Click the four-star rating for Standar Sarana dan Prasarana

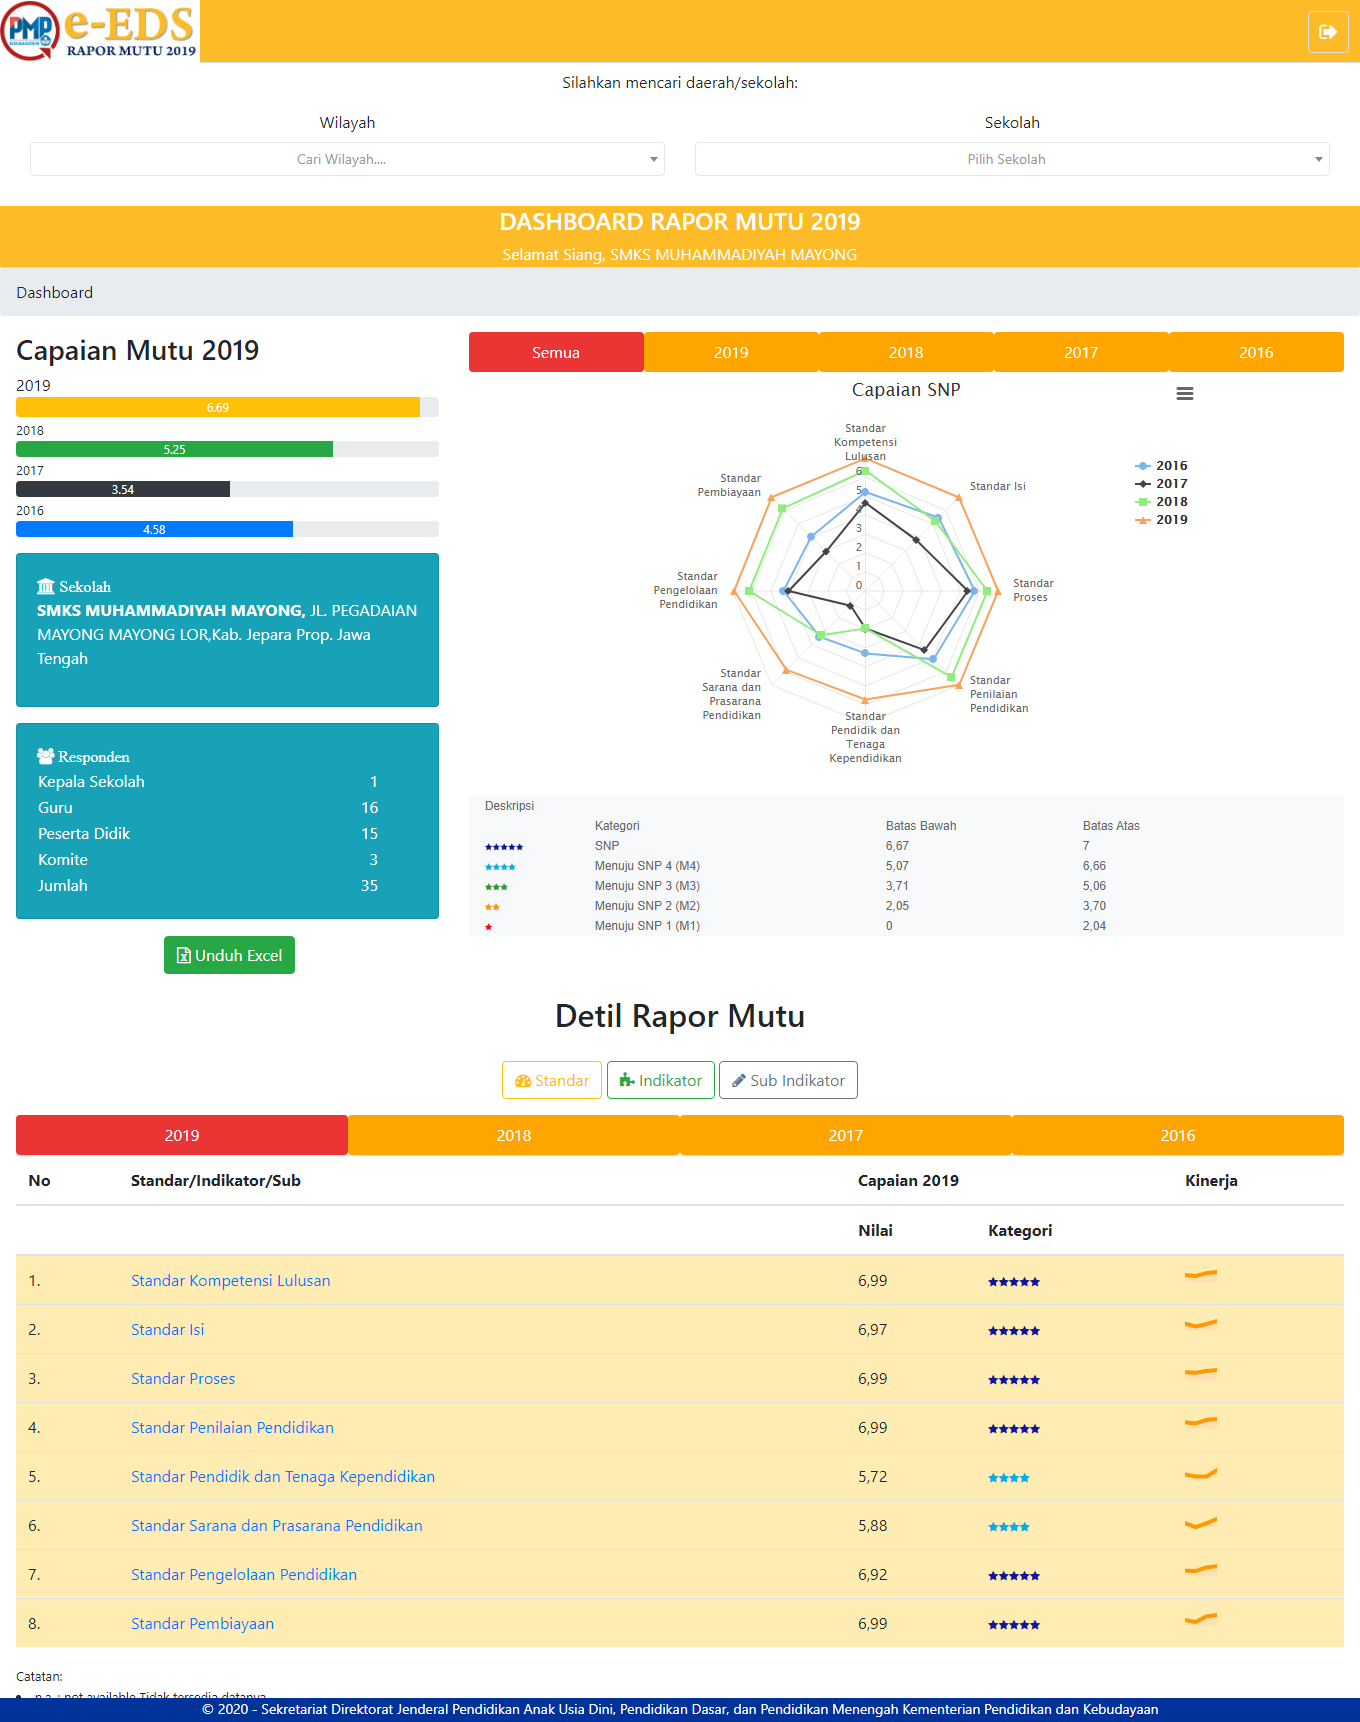tap(1009, 1527)
